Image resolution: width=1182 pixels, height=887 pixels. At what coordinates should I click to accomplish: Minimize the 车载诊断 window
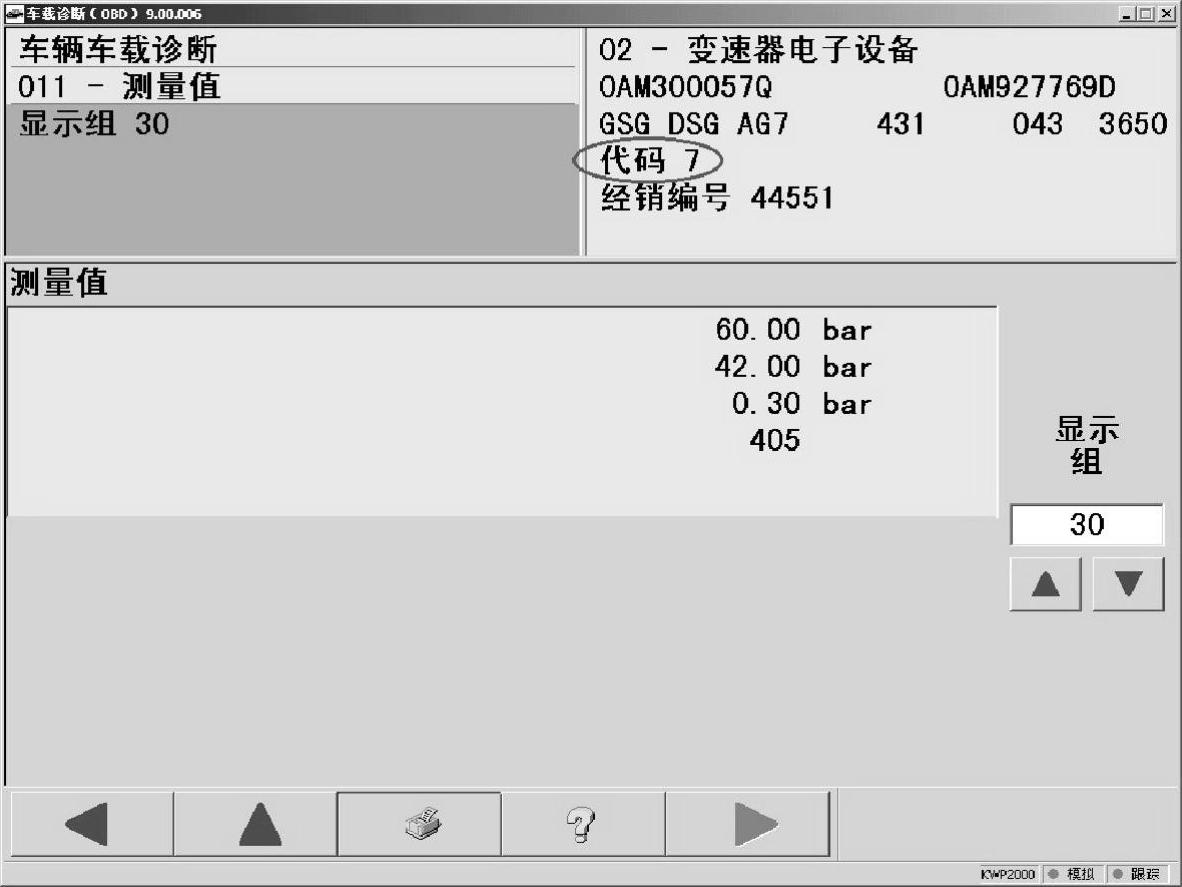point(1127,14)
